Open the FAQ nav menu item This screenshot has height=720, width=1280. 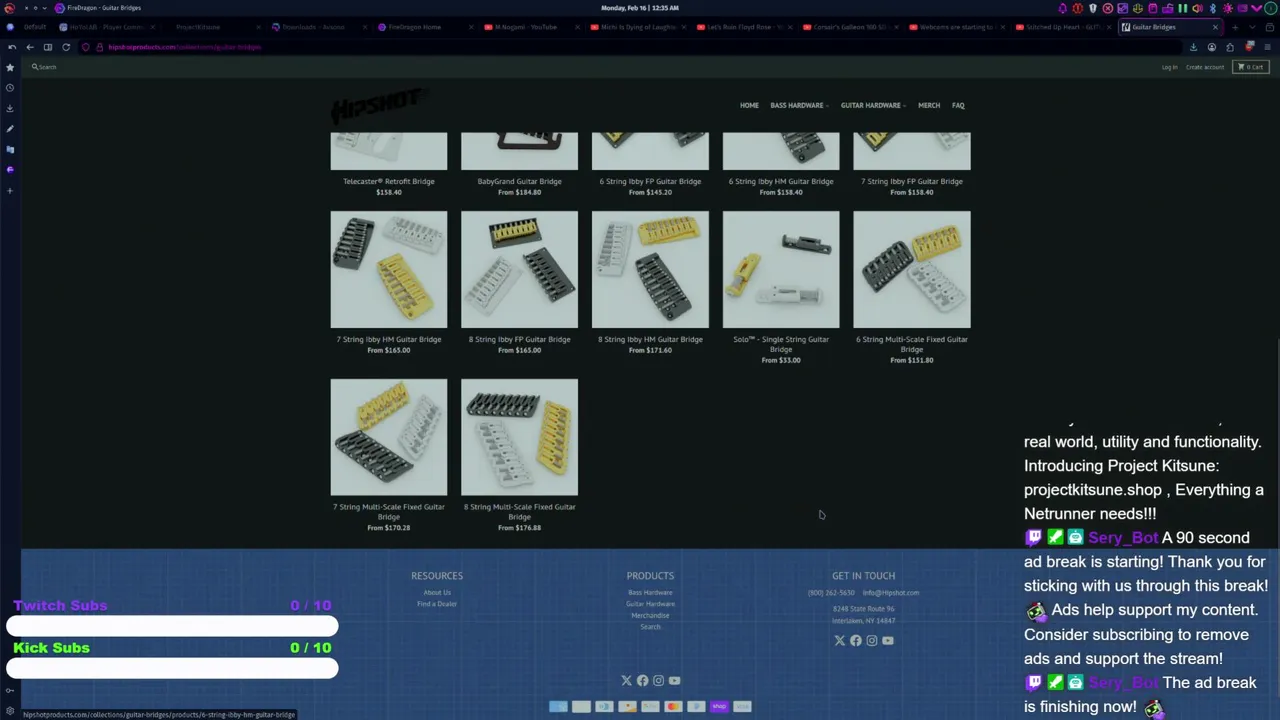(x=958, y=105)
